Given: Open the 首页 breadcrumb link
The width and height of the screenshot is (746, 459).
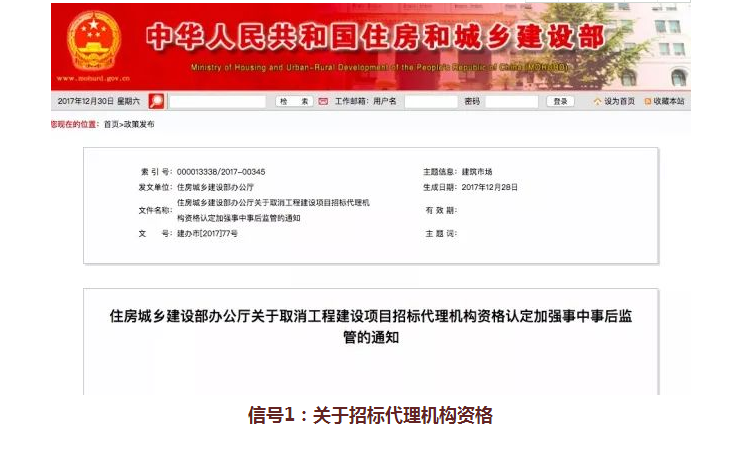Looking at the screenshot, I should (111, 124).
